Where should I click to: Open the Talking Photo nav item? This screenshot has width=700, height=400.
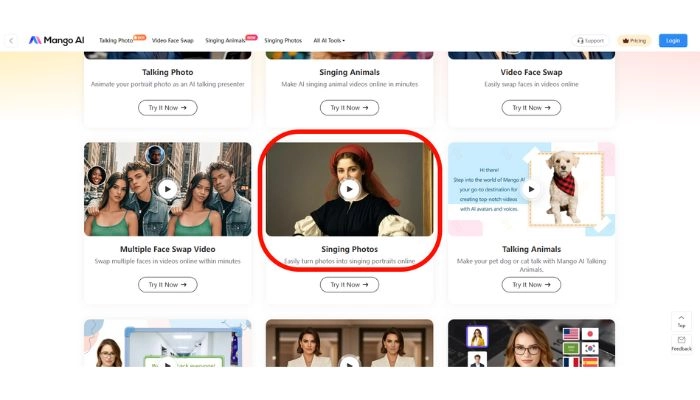click(116, 40)
